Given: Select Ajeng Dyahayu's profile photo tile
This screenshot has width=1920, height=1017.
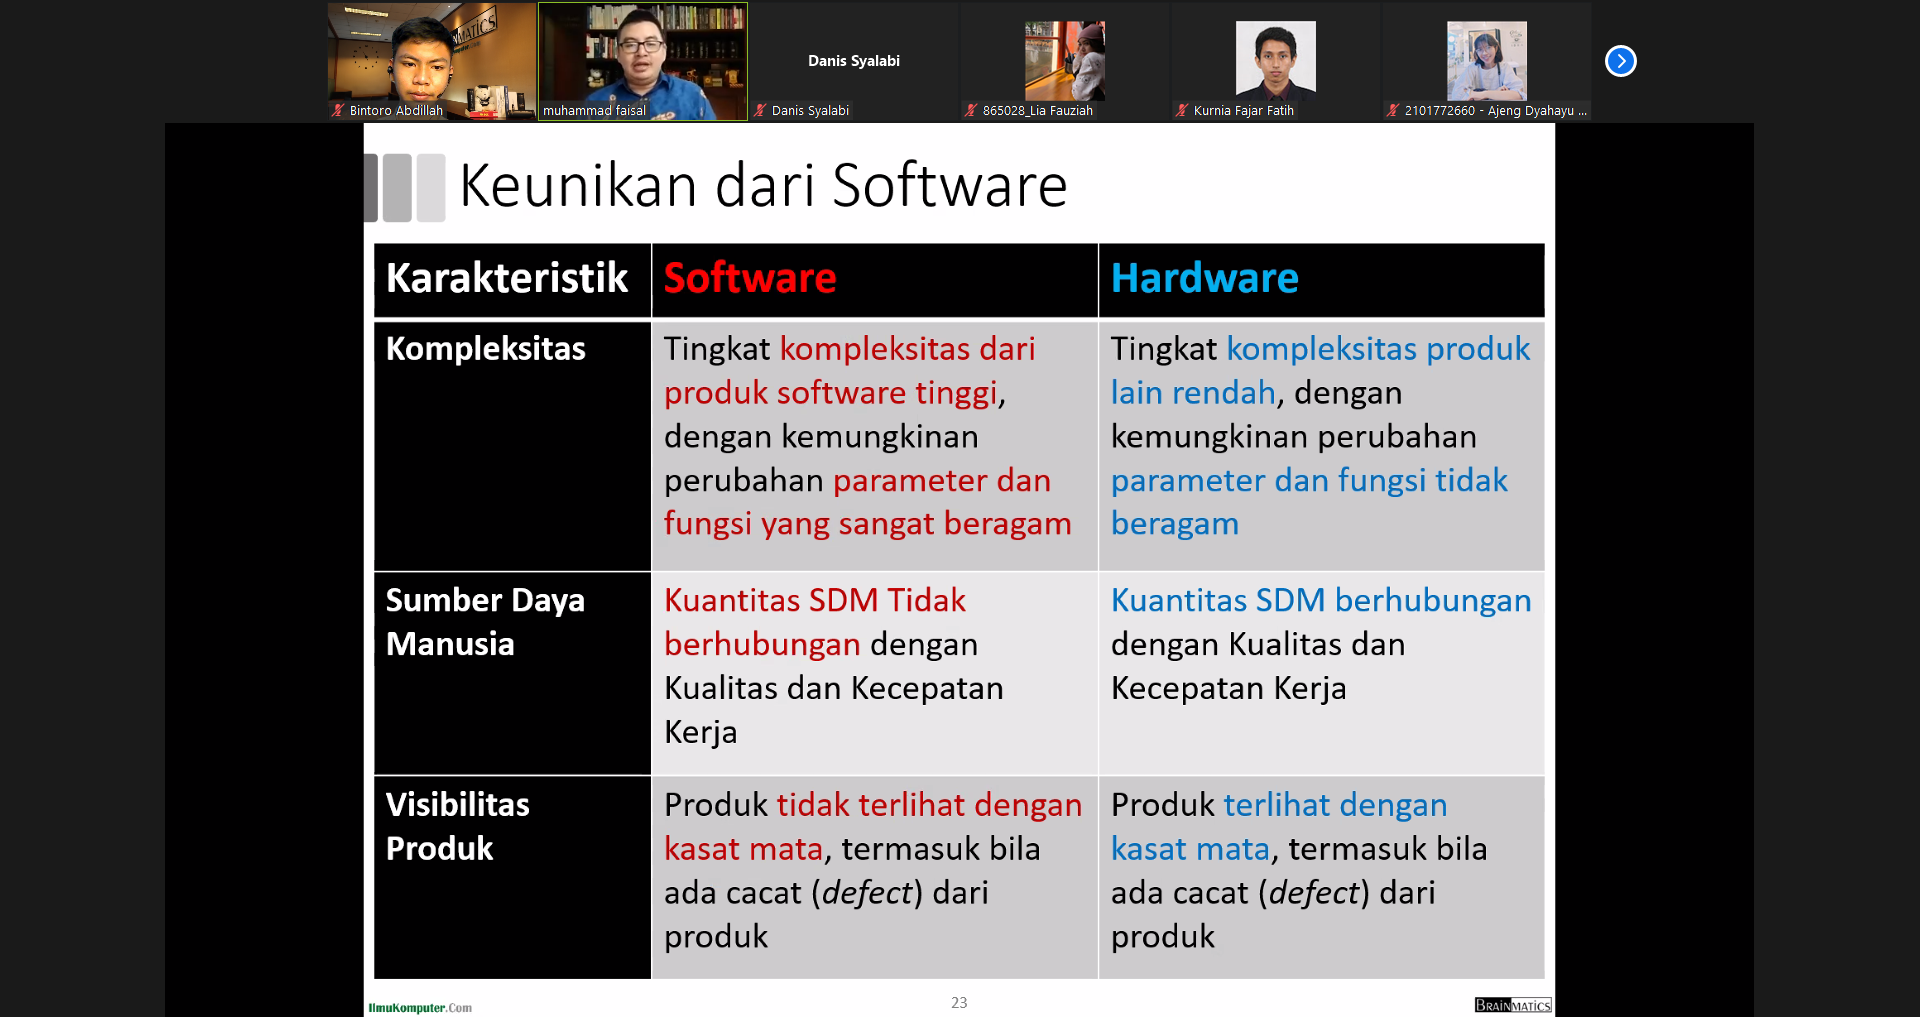Looking at the screenshot, I should [x=1486, y=60].
